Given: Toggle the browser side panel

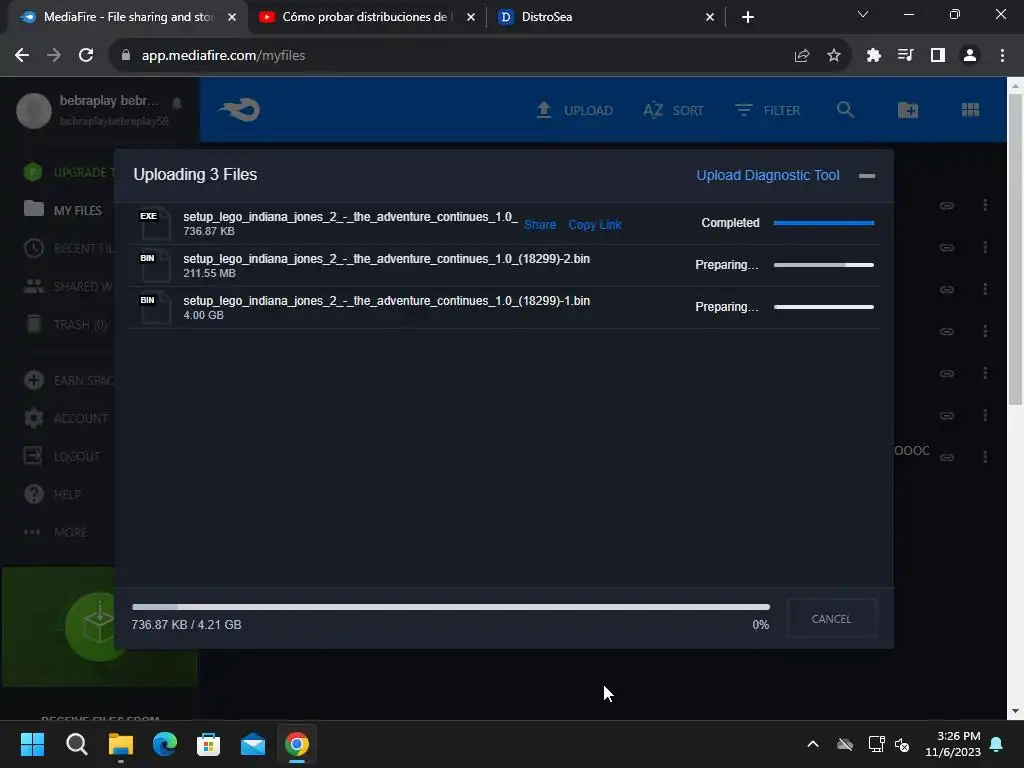Looking at the screenshot, I should coord(938,56).
